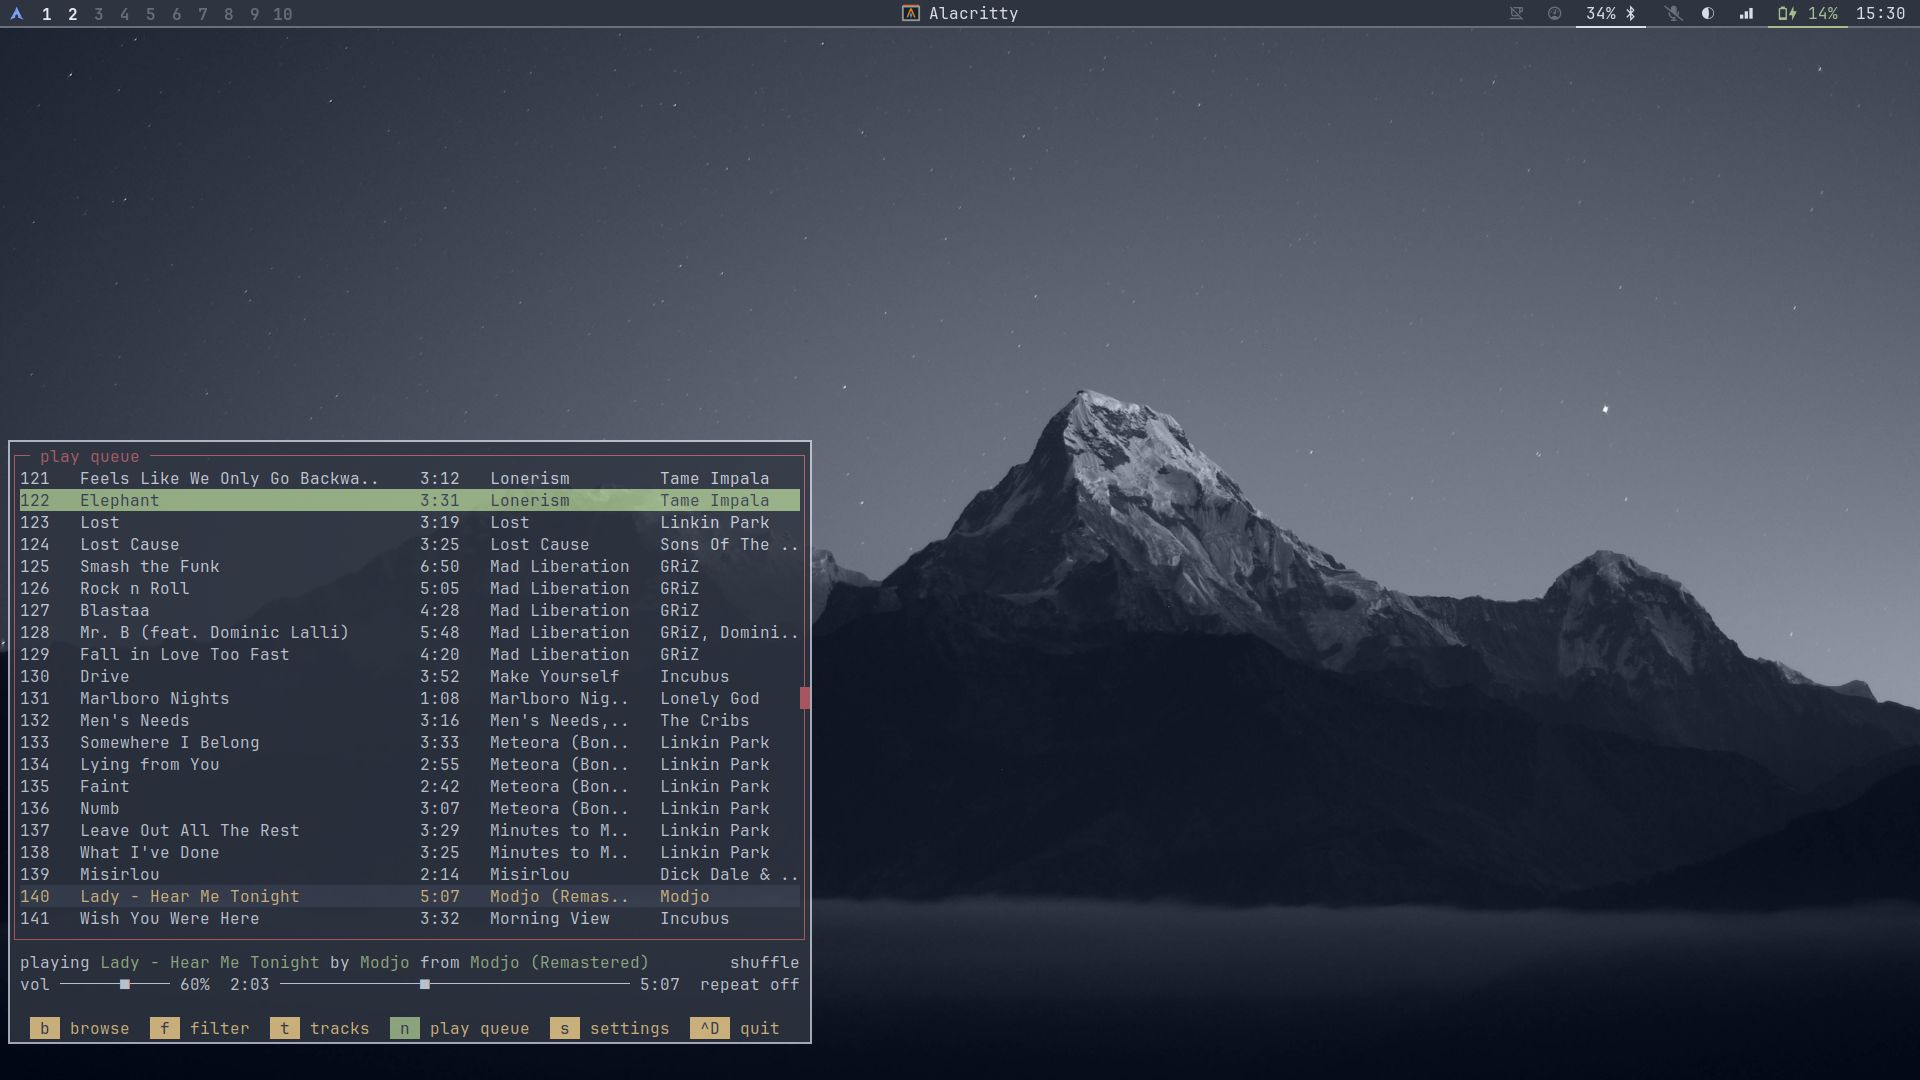Viewport: 1920px width, 1080px height.
Task: Click the Bluetooth icon in the status bar
Action: (1631, 14)
